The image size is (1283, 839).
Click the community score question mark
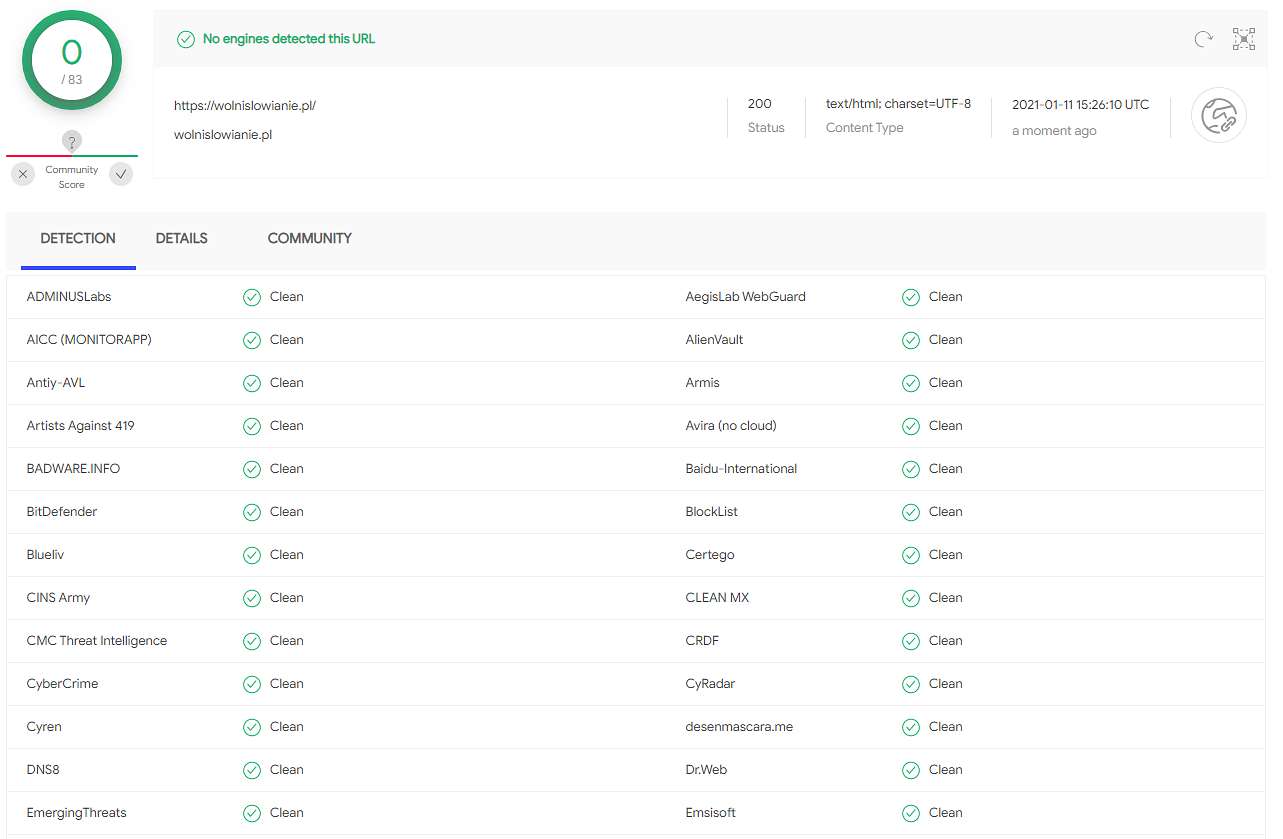[72, 141]
